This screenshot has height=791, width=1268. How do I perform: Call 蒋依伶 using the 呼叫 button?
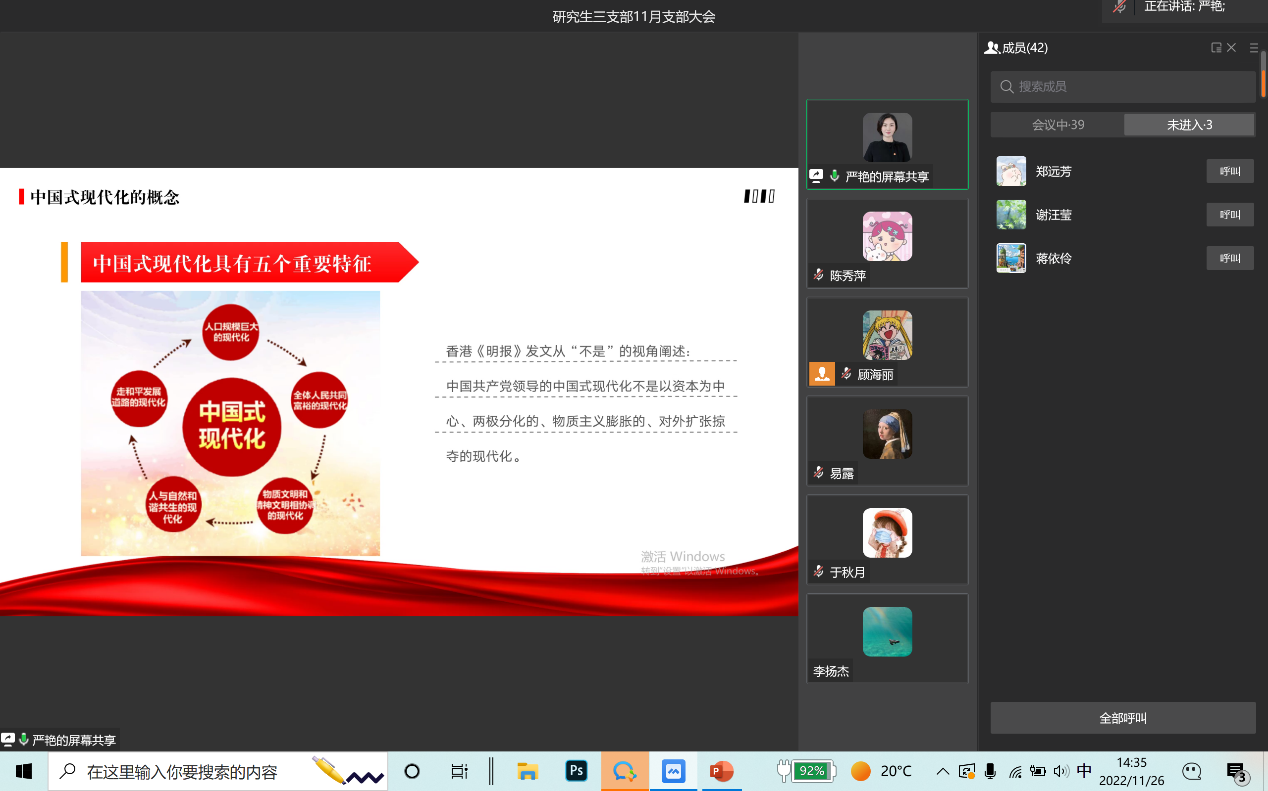click(x=1229, y=258)
